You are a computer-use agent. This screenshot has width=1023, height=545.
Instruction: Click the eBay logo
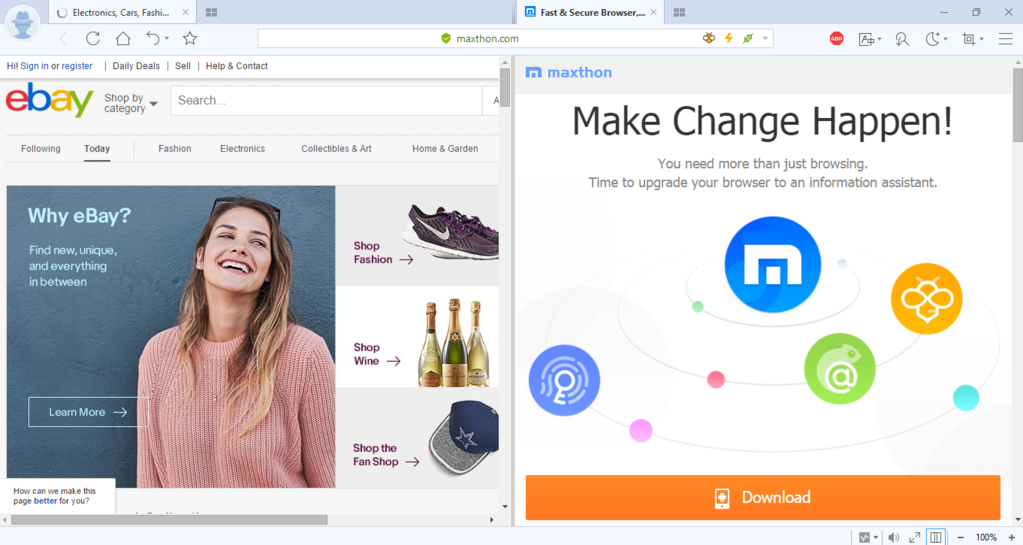(50, 100)
